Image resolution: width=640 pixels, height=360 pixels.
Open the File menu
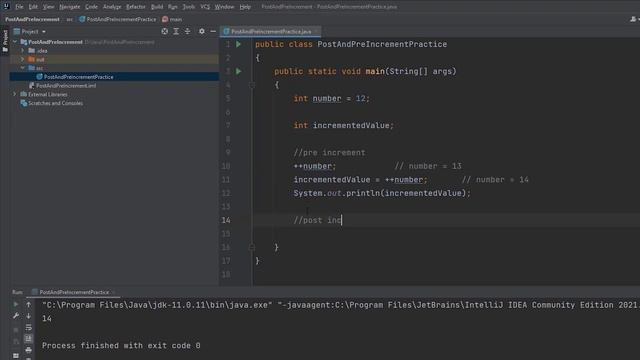[x=19, y=7]
